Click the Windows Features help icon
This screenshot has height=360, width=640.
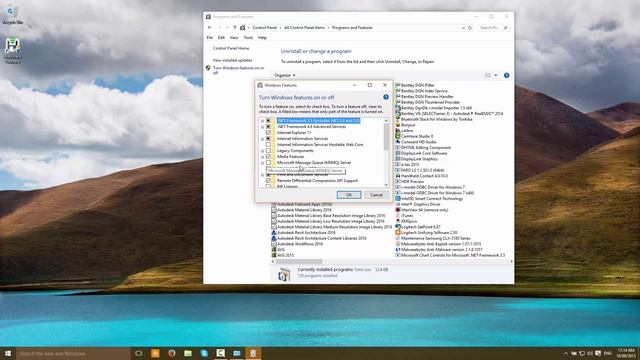point(386,97)
